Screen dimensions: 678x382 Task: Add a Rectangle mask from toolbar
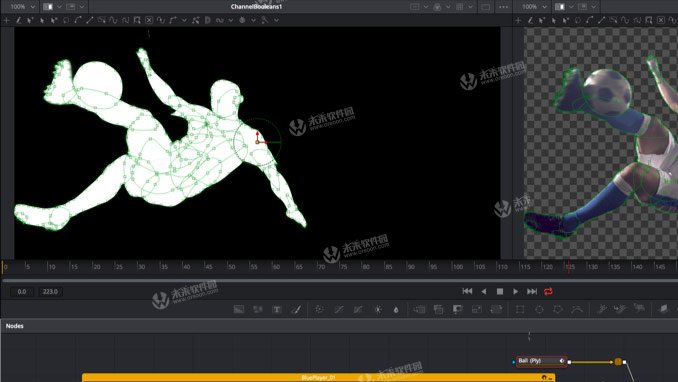point(520,309)
